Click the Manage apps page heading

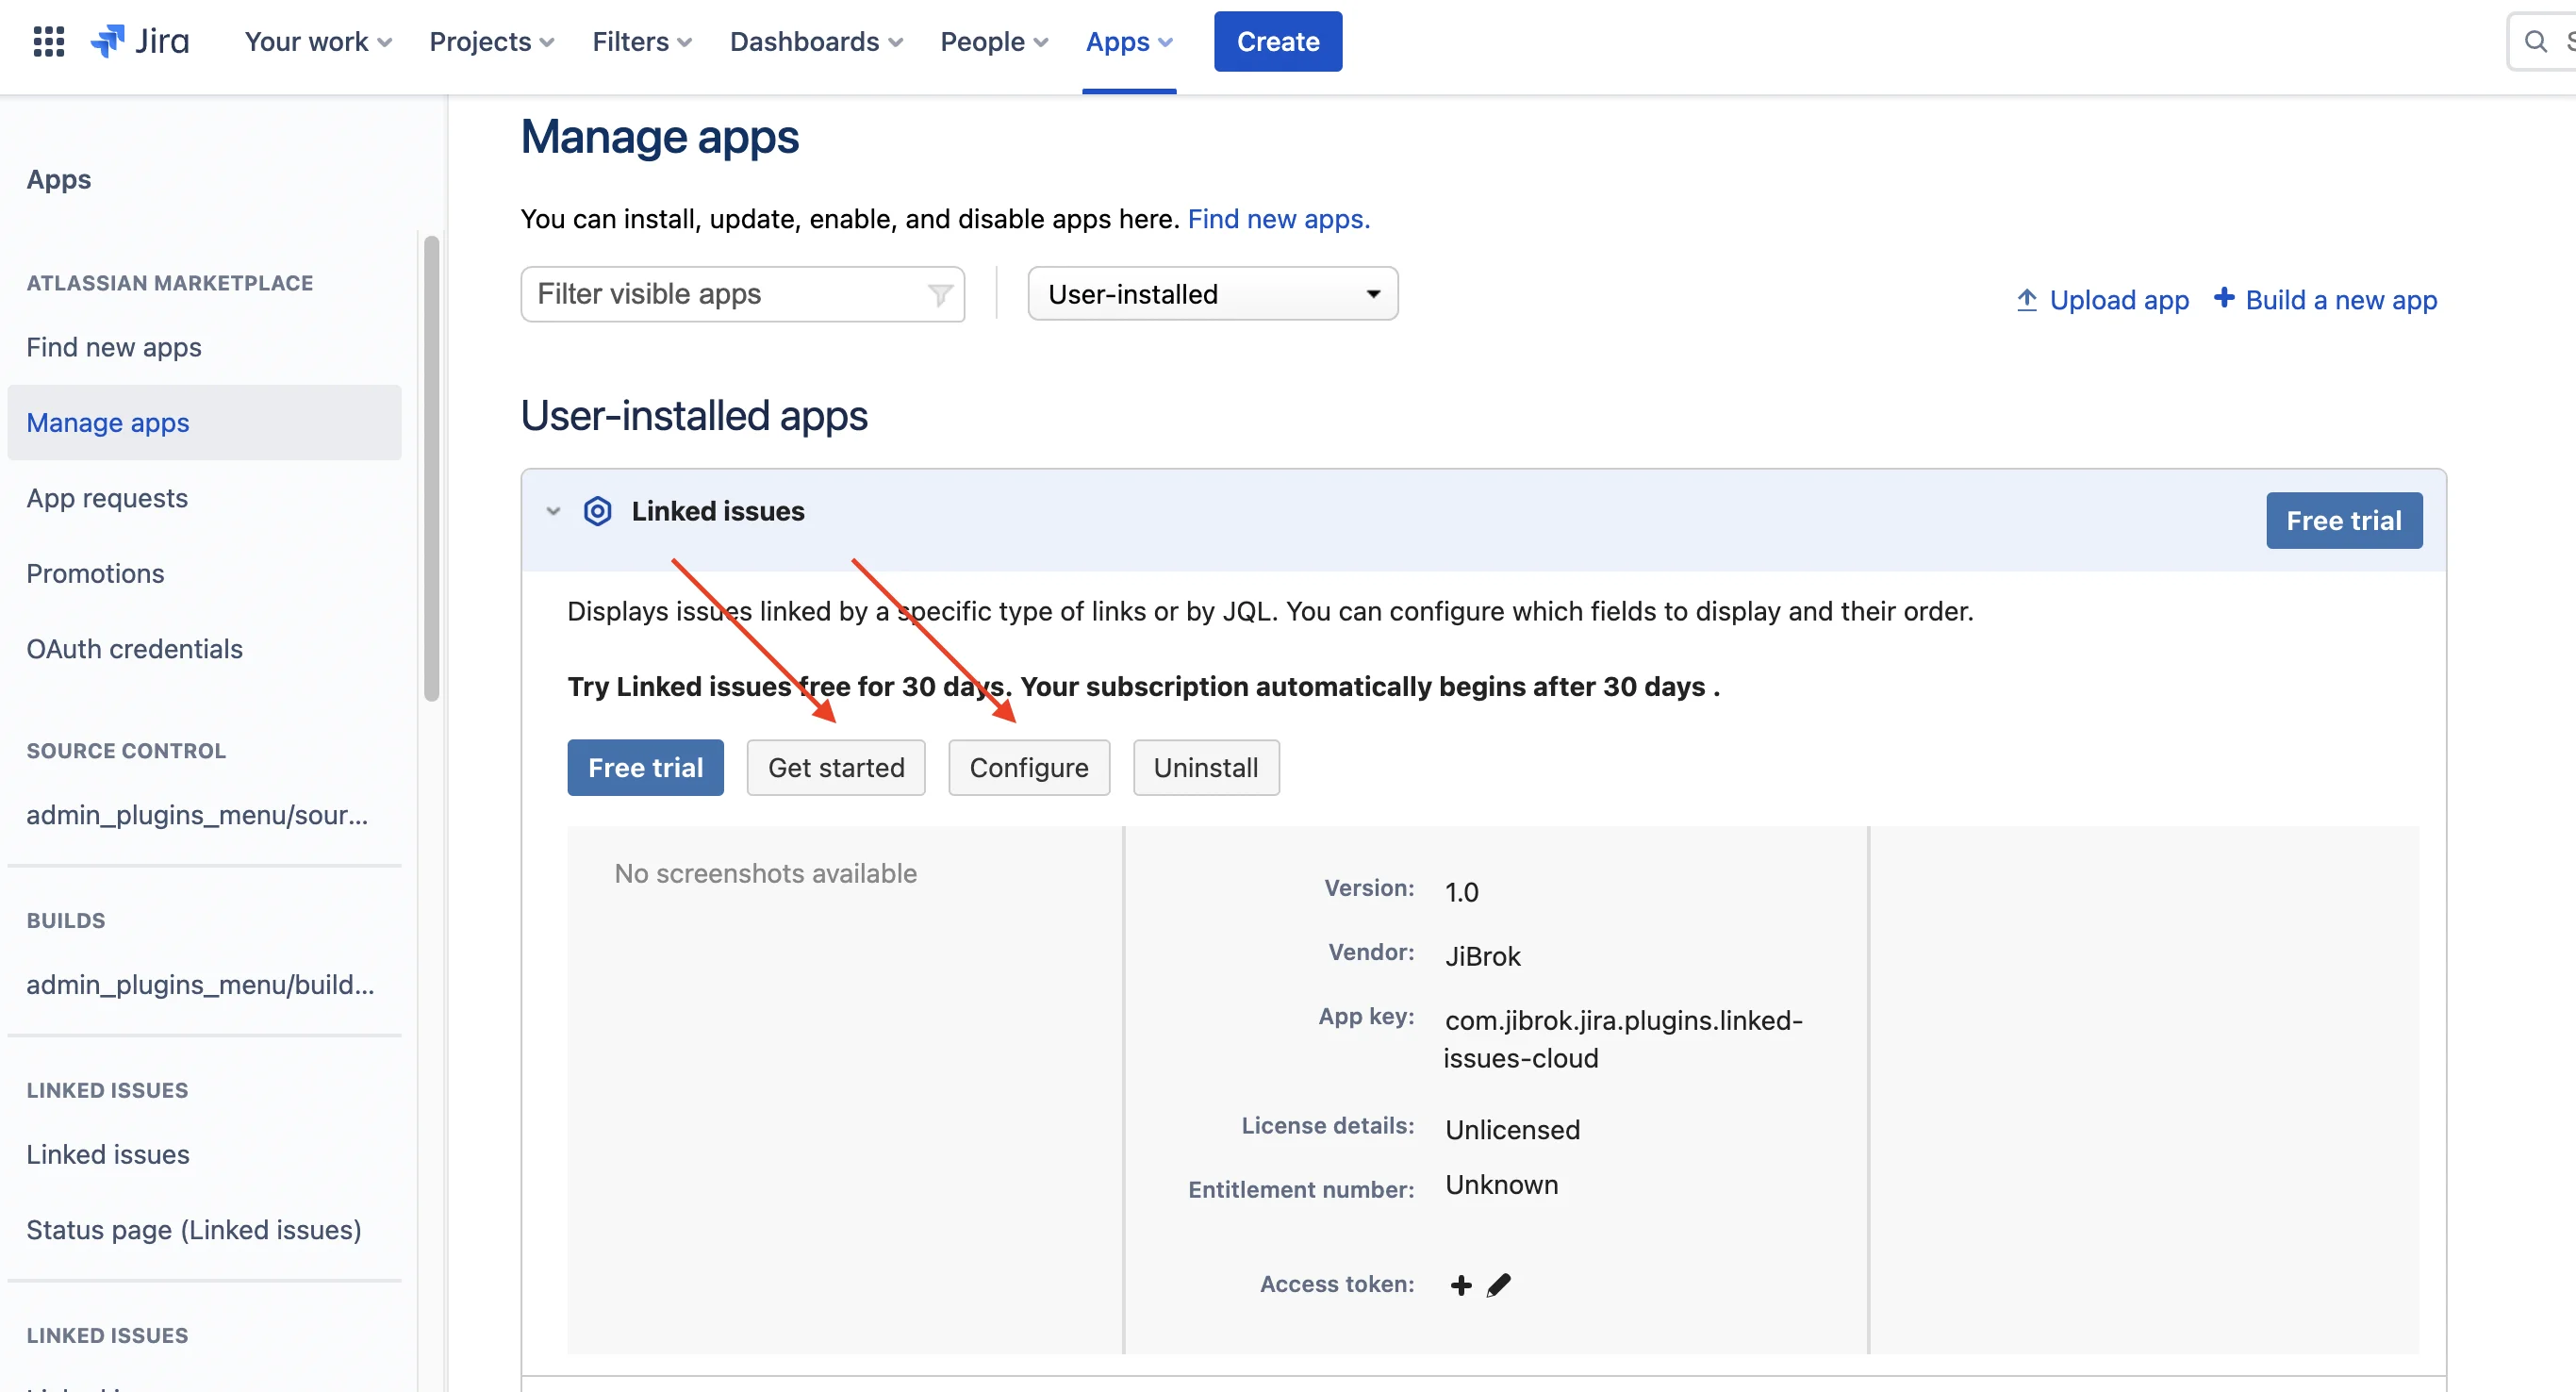660,136
